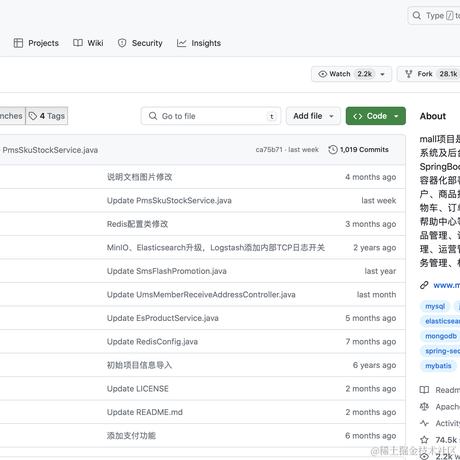460x460 pixels.
Task: Click the Projects table icon
Action: [18, 43]
